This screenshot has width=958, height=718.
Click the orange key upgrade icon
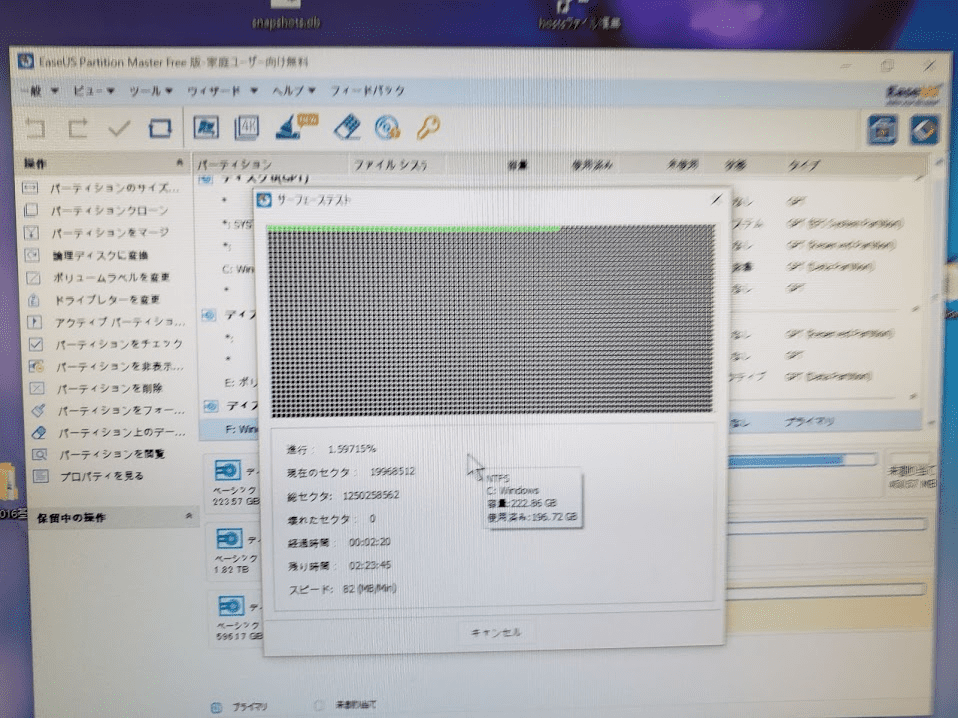coord(428,128)
